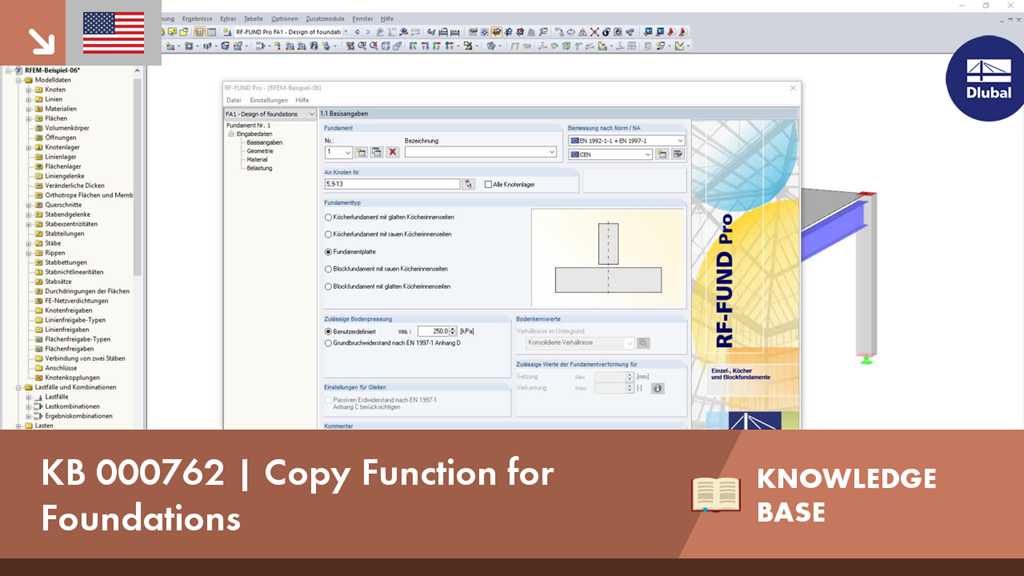
Task: Open the Fenster menu in RFEM
Action: tap(362, 19)
